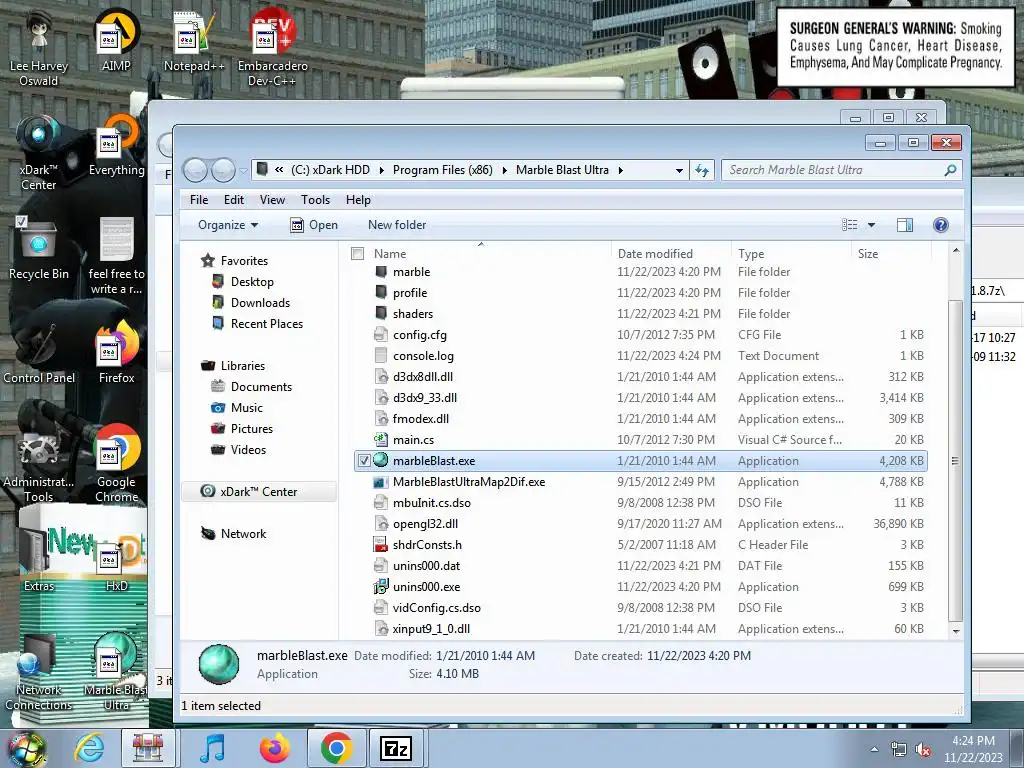Click the Windows Start orb
Screen dimensions: 1024x768
coord(26,748)
